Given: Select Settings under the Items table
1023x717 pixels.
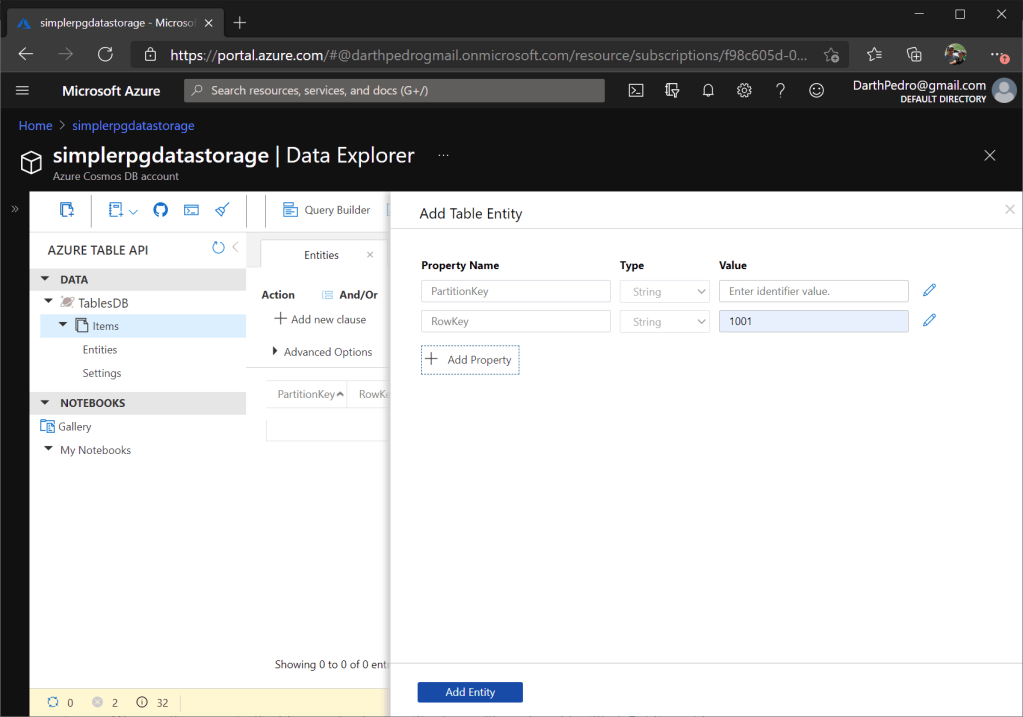Looking at the screenshot, I should tap(102, 373).
